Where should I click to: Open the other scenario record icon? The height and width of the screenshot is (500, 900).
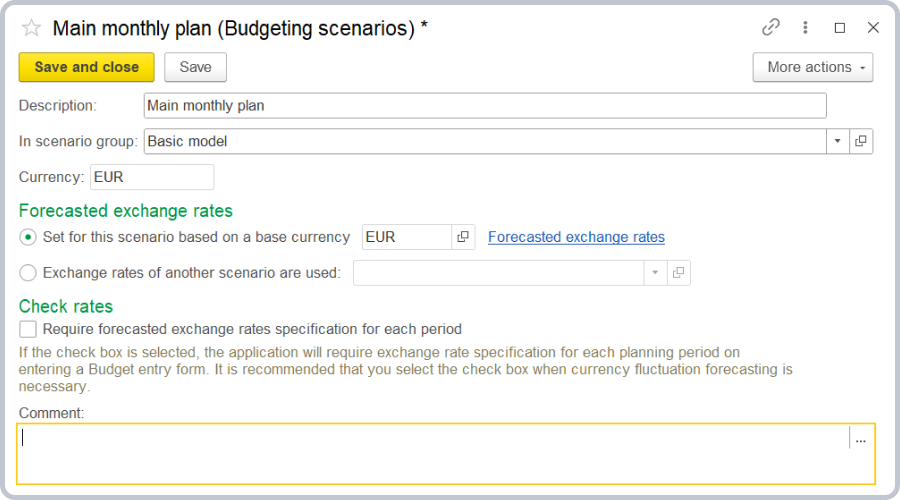pos(678,273)
